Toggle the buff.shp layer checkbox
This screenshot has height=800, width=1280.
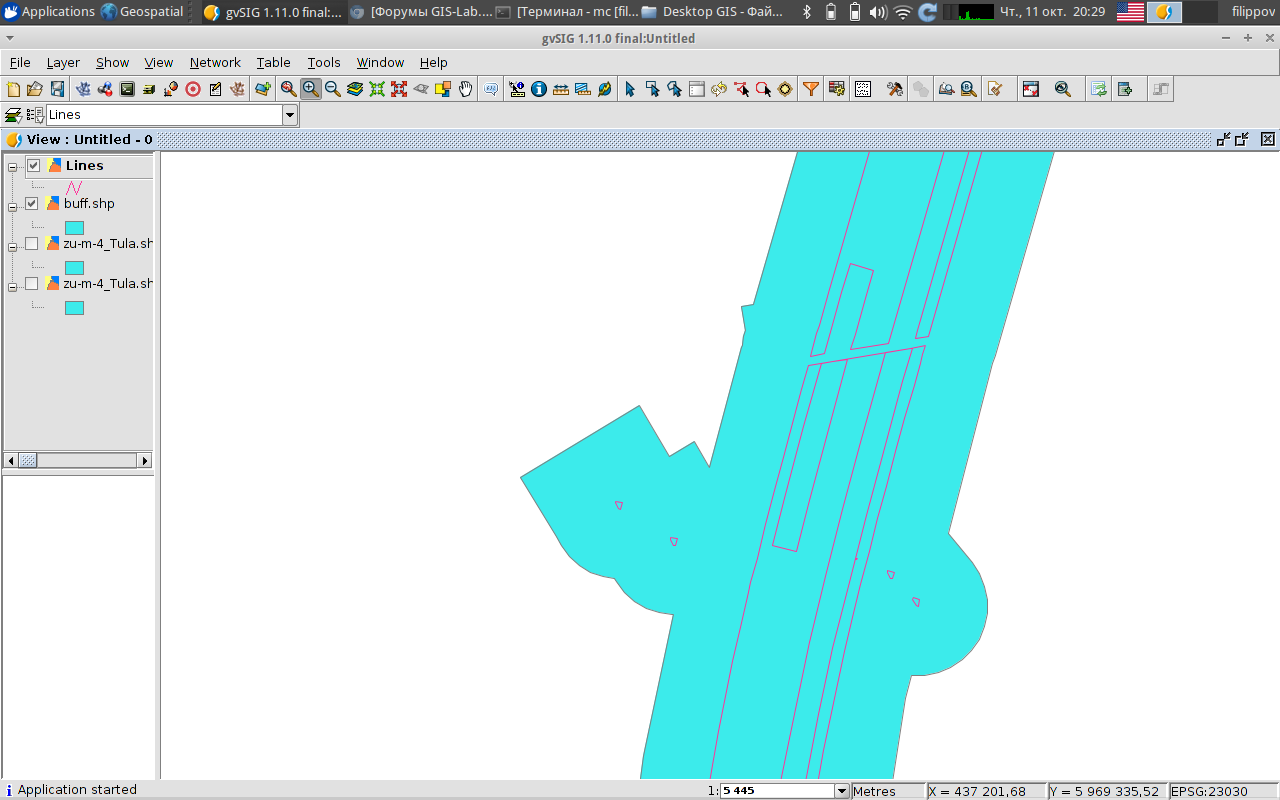pyautogui.click(x=32, y=203)
